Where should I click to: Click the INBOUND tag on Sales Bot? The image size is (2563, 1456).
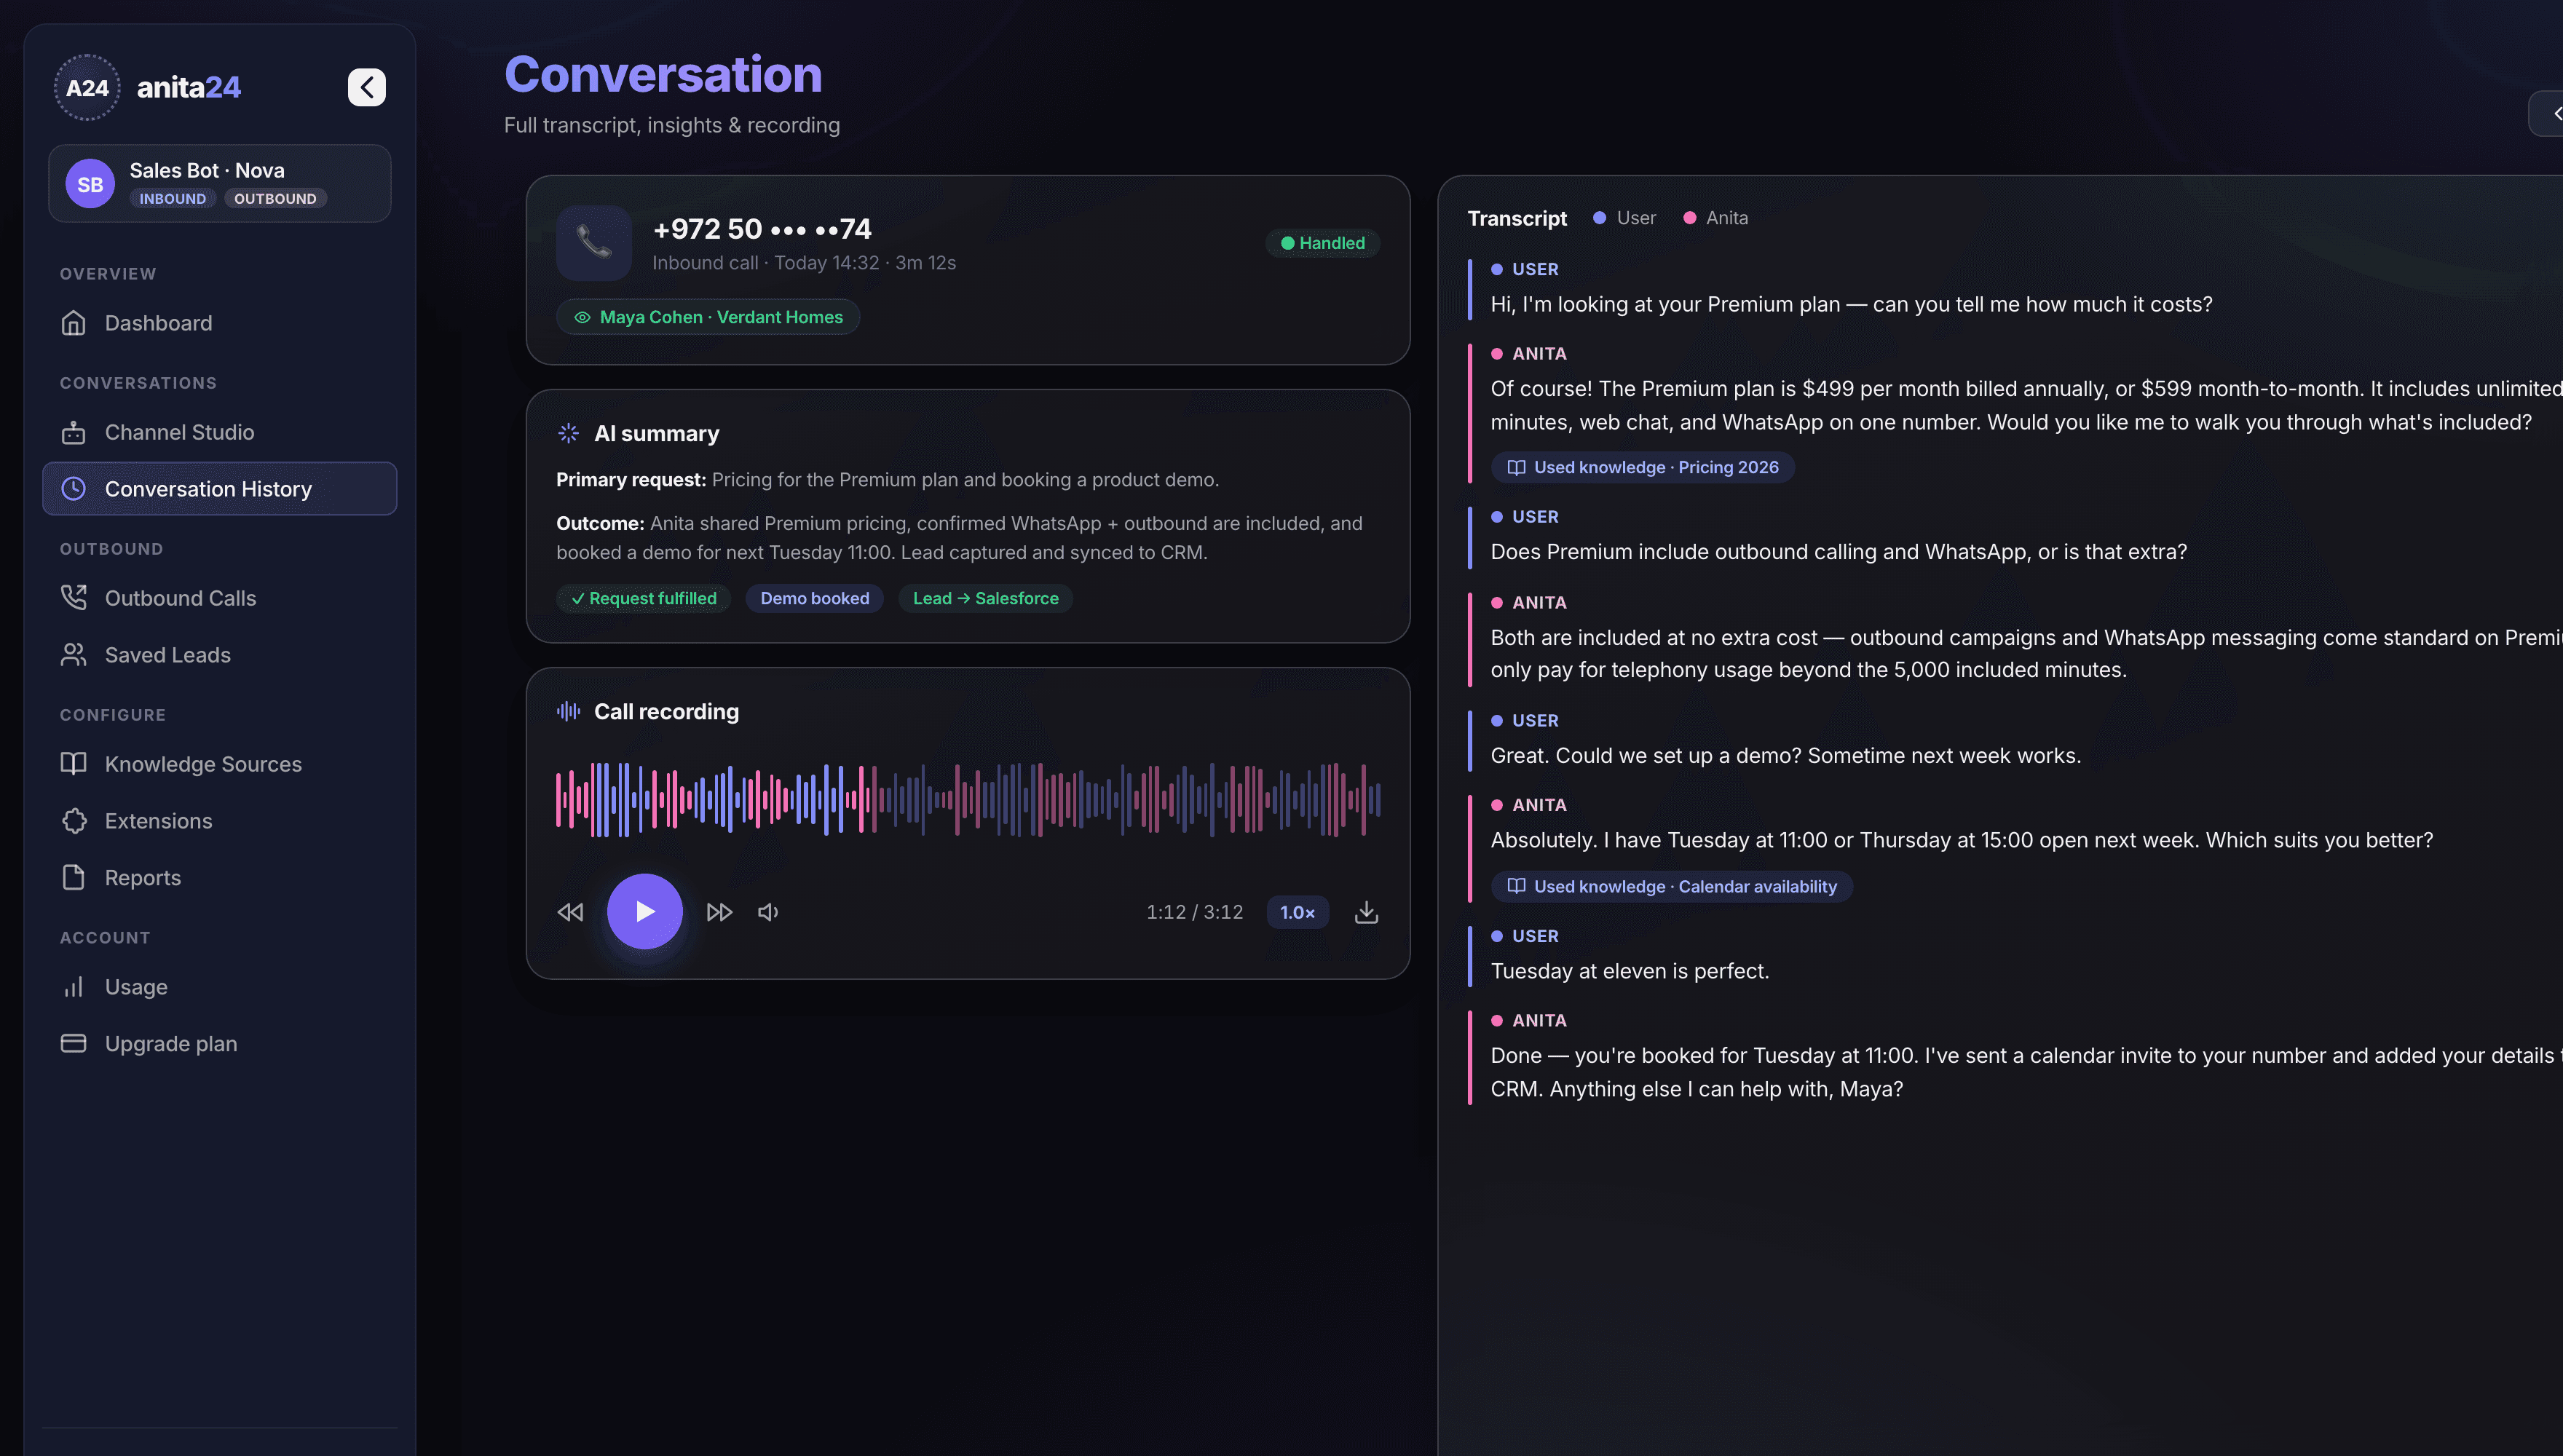(x=173, y=199)
